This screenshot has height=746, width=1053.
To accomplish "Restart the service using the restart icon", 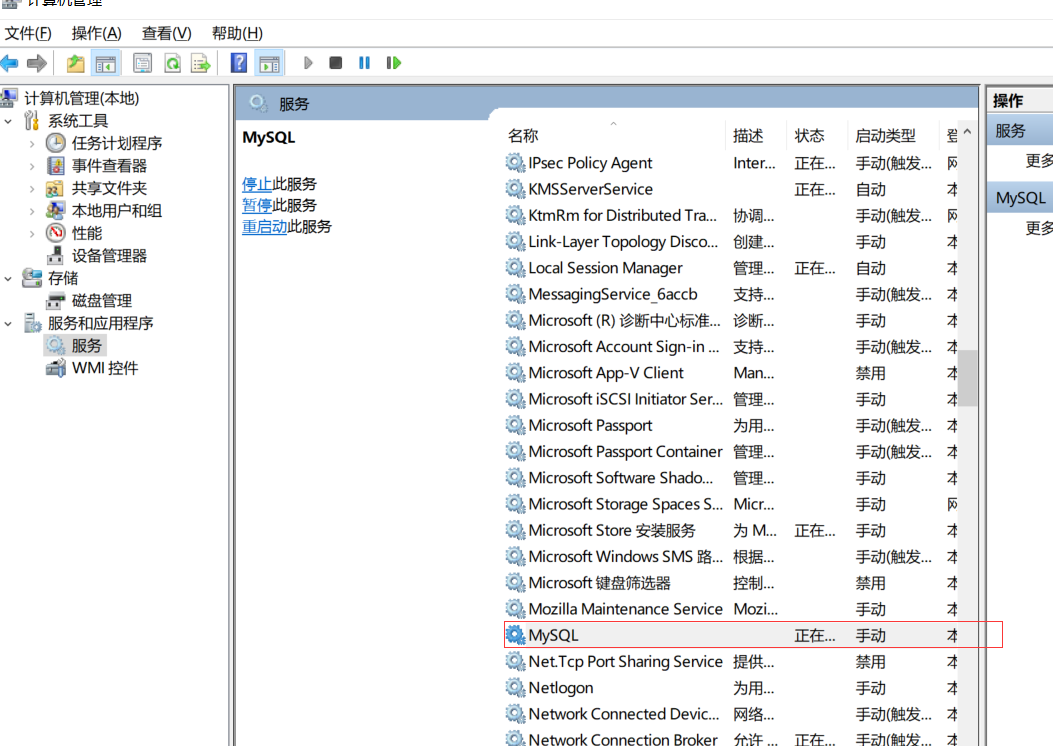I will 393,62.
